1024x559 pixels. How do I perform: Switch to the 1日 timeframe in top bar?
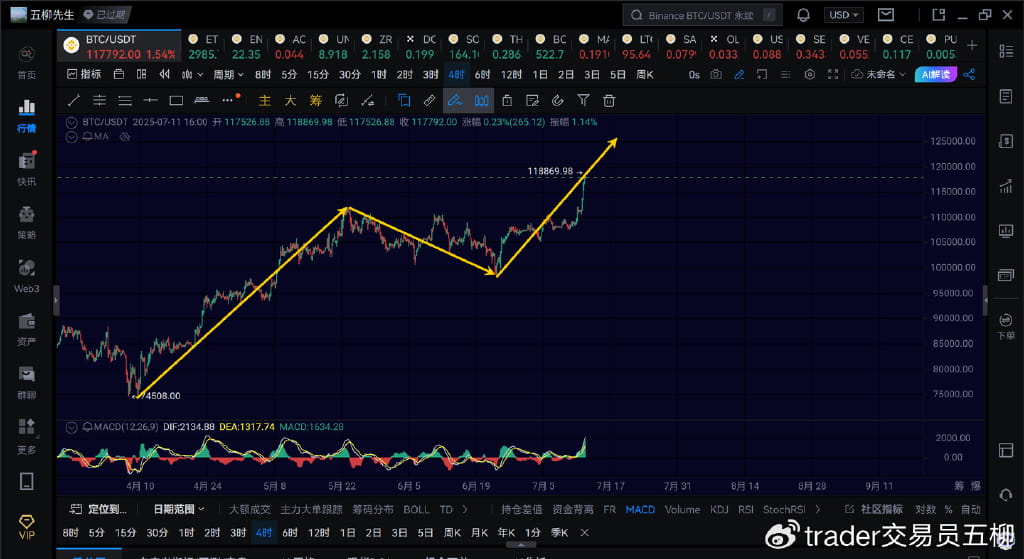(539, 74)
